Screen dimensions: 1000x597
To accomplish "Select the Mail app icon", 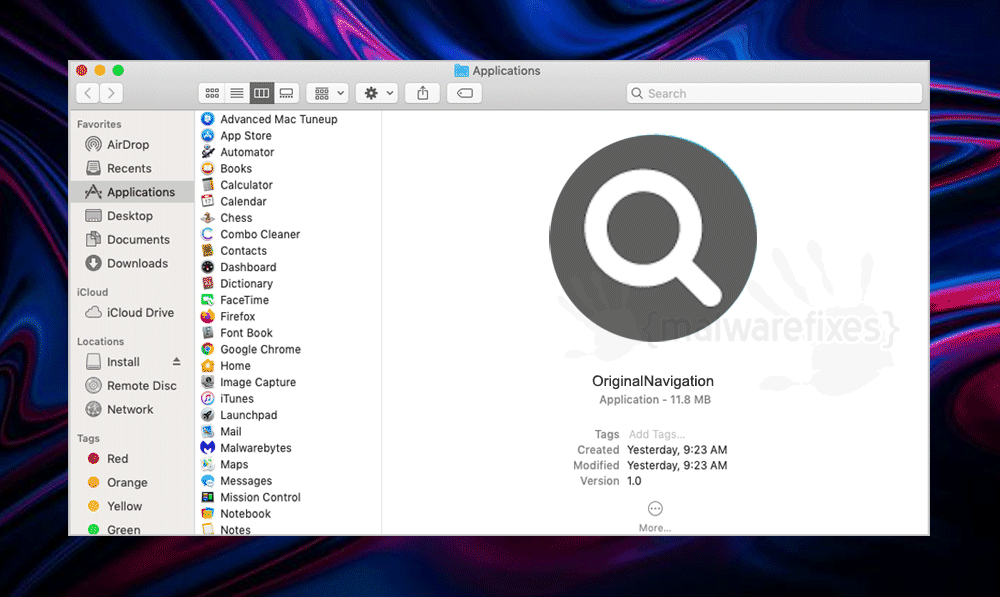I will [x=207, y=431].
